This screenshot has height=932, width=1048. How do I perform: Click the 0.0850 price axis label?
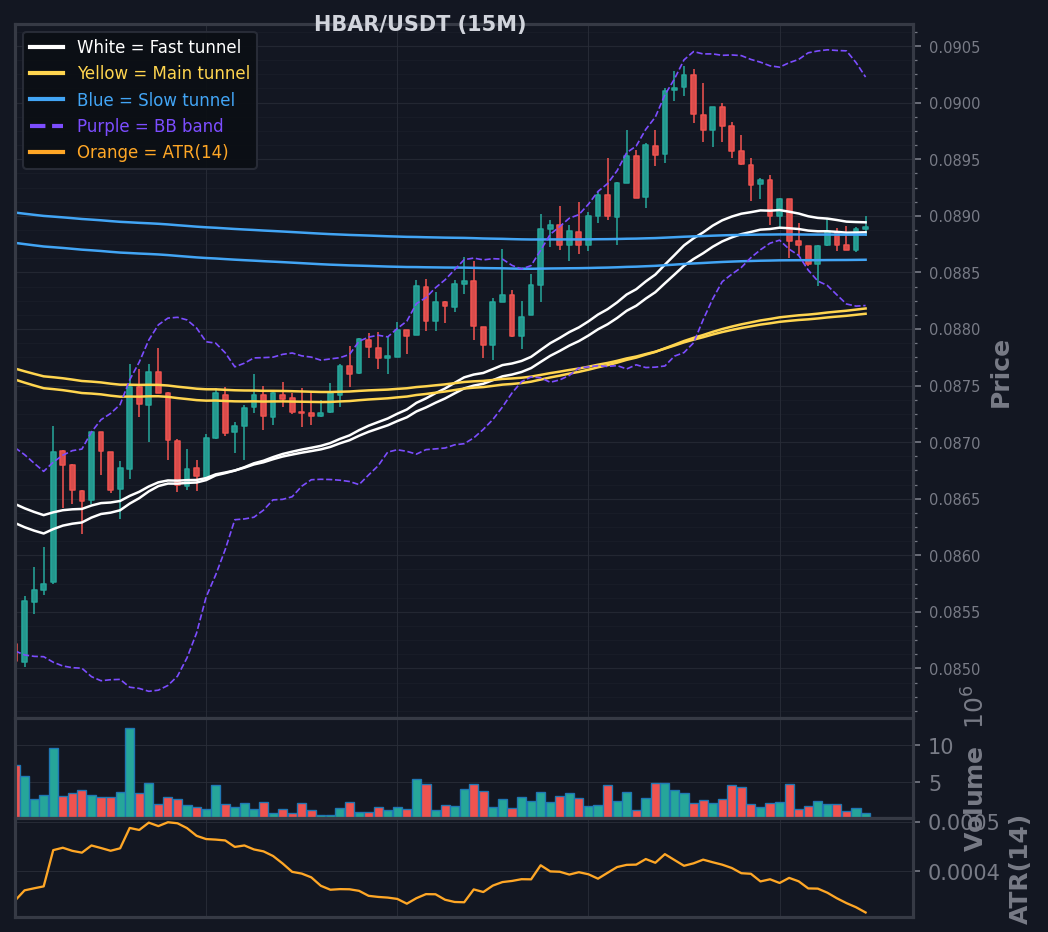pyautogui.click(x=954, y=669)
